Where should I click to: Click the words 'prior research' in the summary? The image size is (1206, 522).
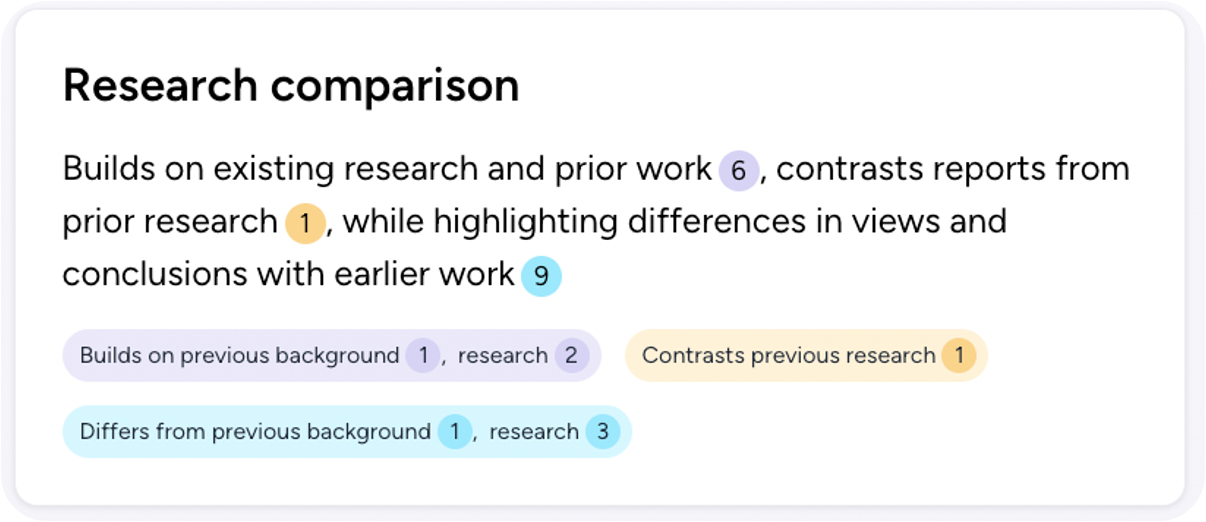coord(169,222)
